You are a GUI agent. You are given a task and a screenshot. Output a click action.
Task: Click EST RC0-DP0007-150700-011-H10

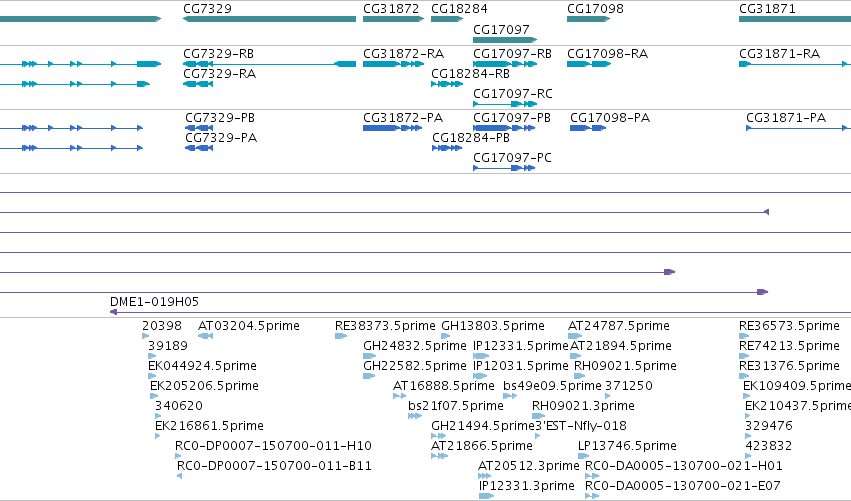click(x=178, y=456)
